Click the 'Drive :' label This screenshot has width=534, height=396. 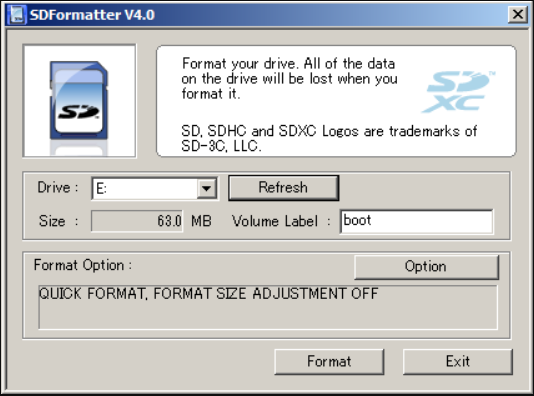pos(58,188)
